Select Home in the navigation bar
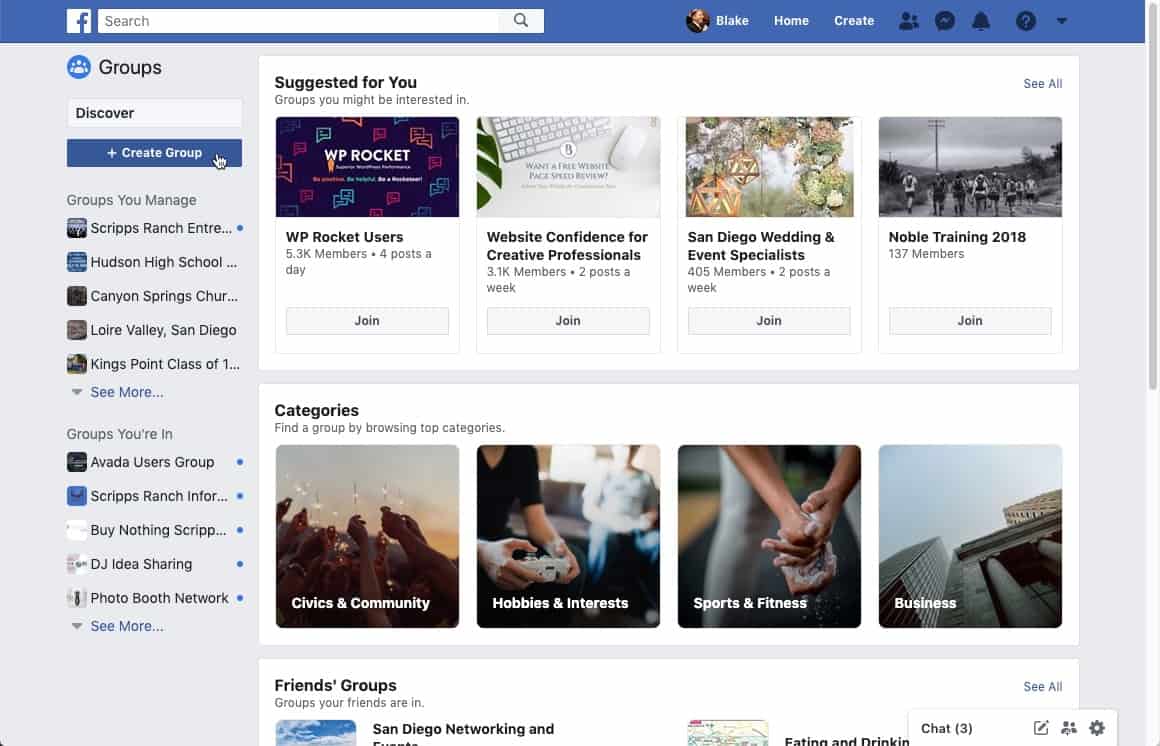Image resolution: width=1160 pixels, height=746 pixels. click(791, 20)
